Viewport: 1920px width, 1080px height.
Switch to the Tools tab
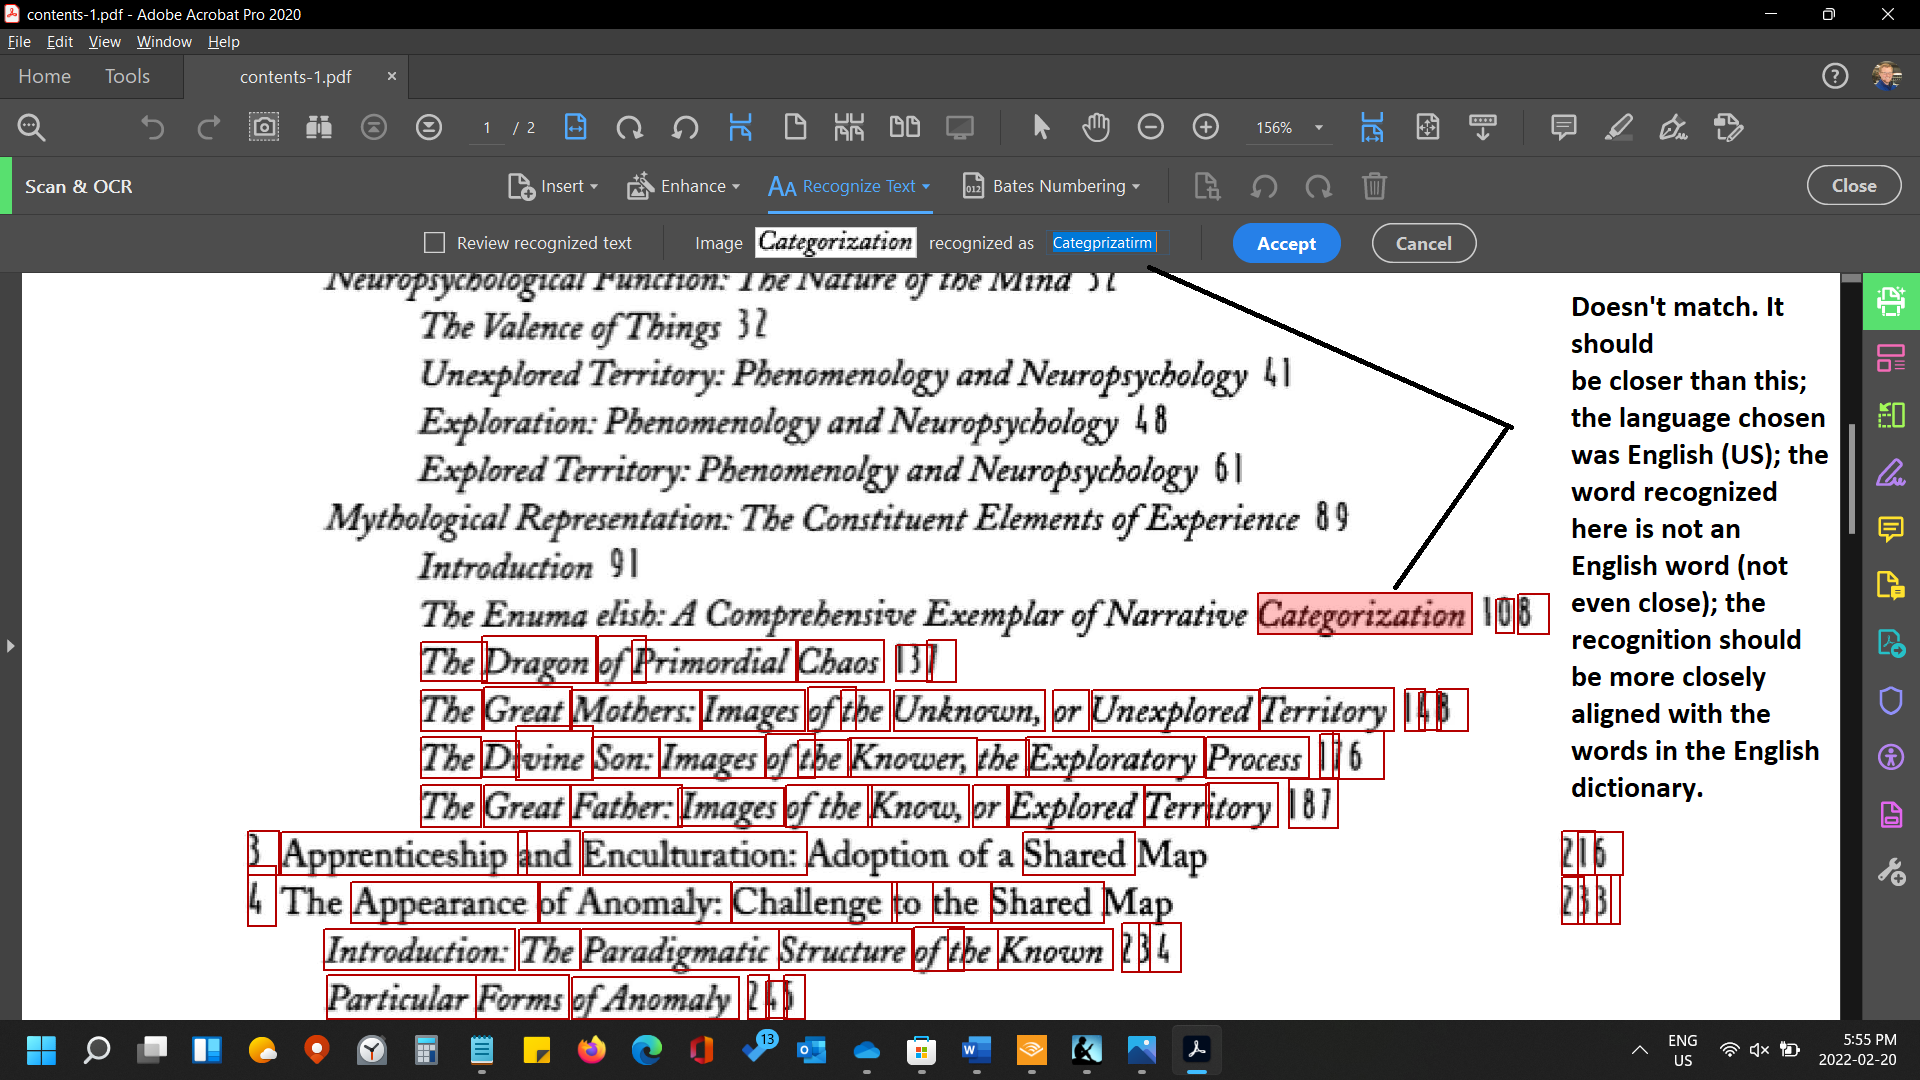point(127,77)
